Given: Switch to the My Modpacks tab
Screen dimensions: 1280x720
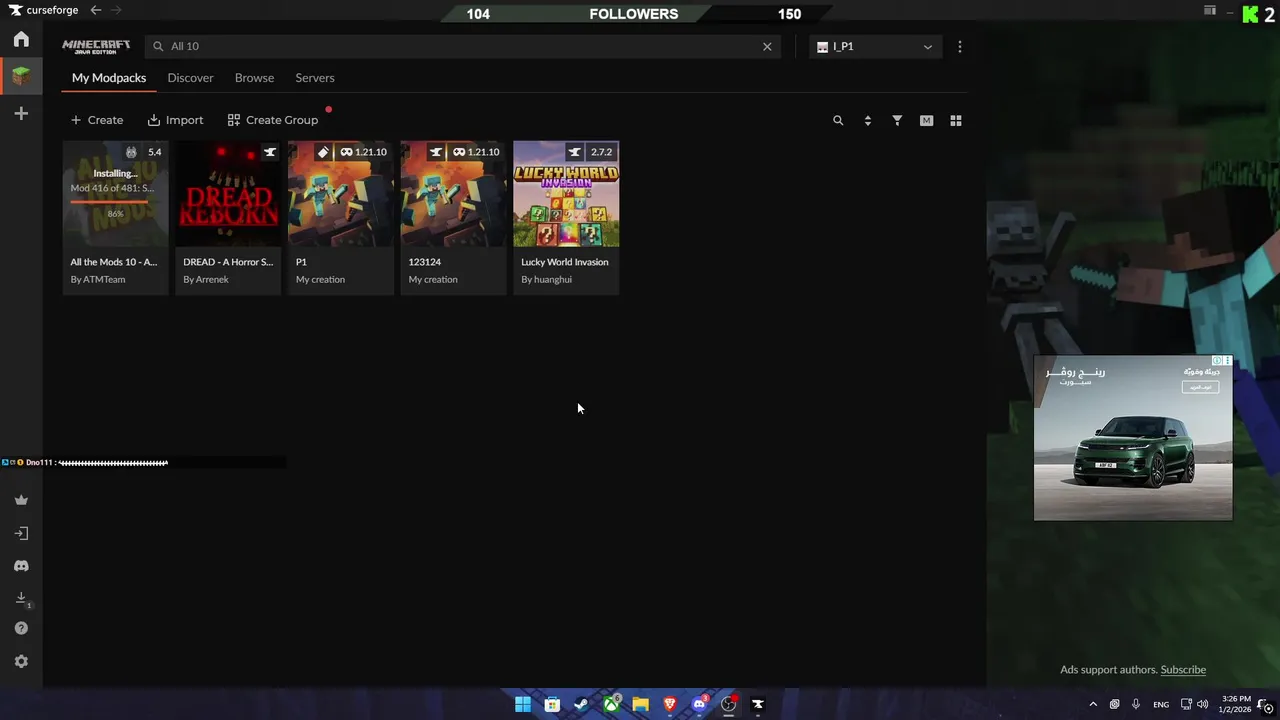Looking at the screenshot, I should coord(109,78).
